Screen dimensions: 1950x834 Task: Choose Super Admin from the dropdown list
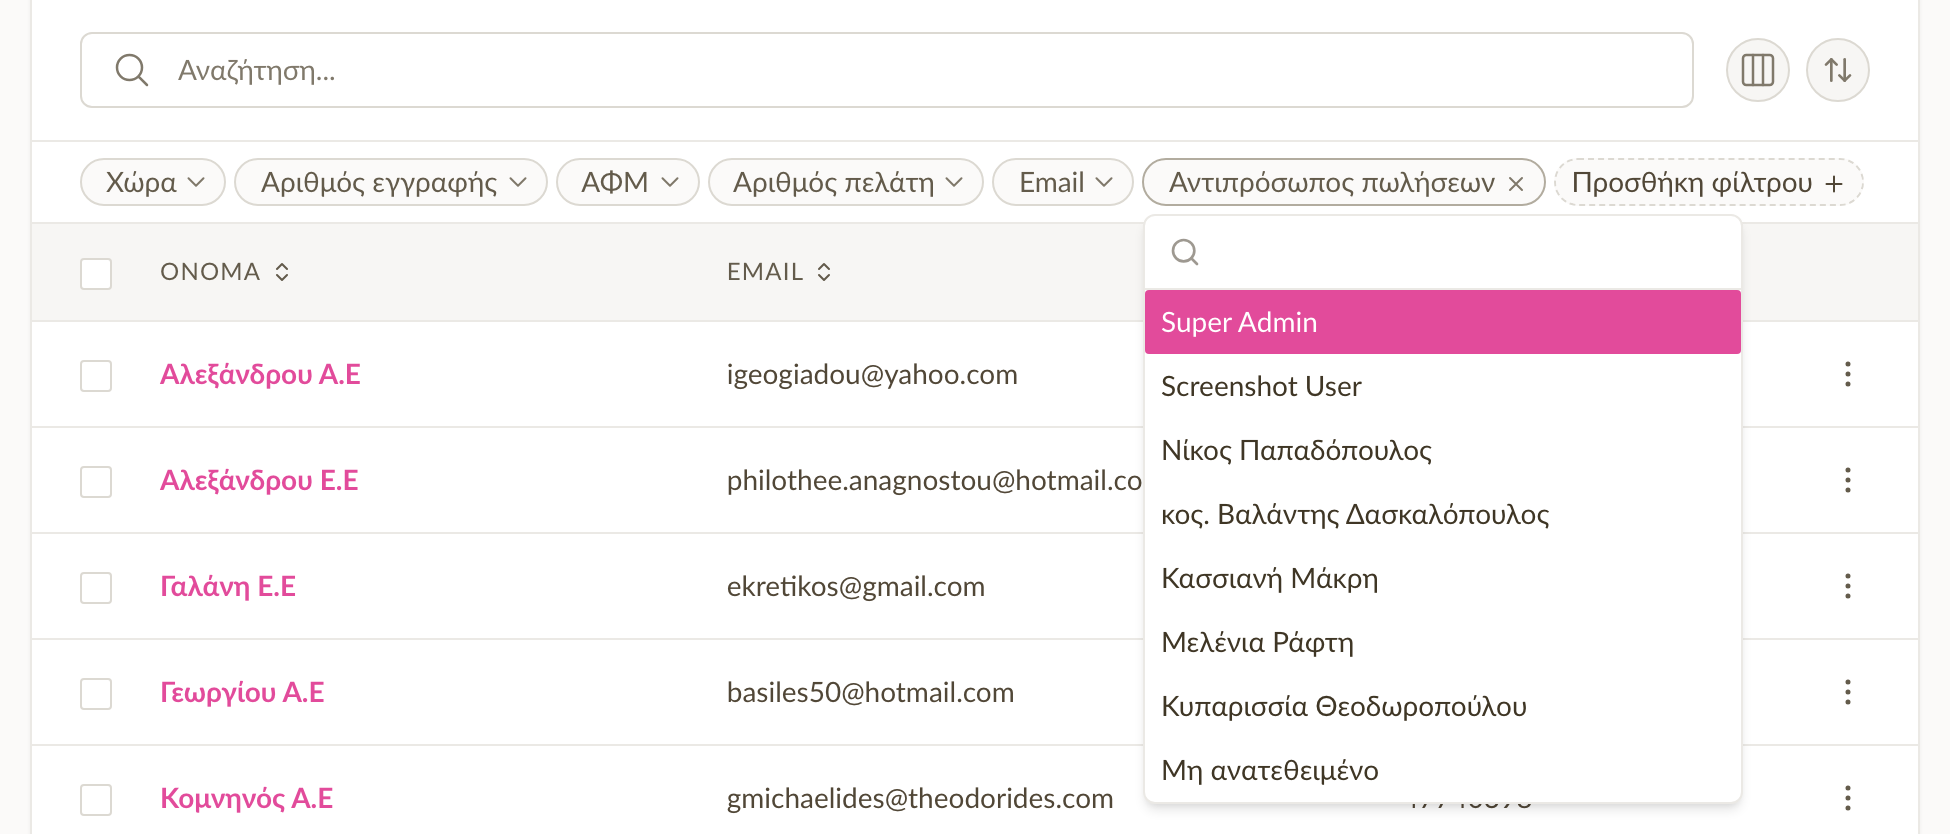click(x=1442, y=322)
